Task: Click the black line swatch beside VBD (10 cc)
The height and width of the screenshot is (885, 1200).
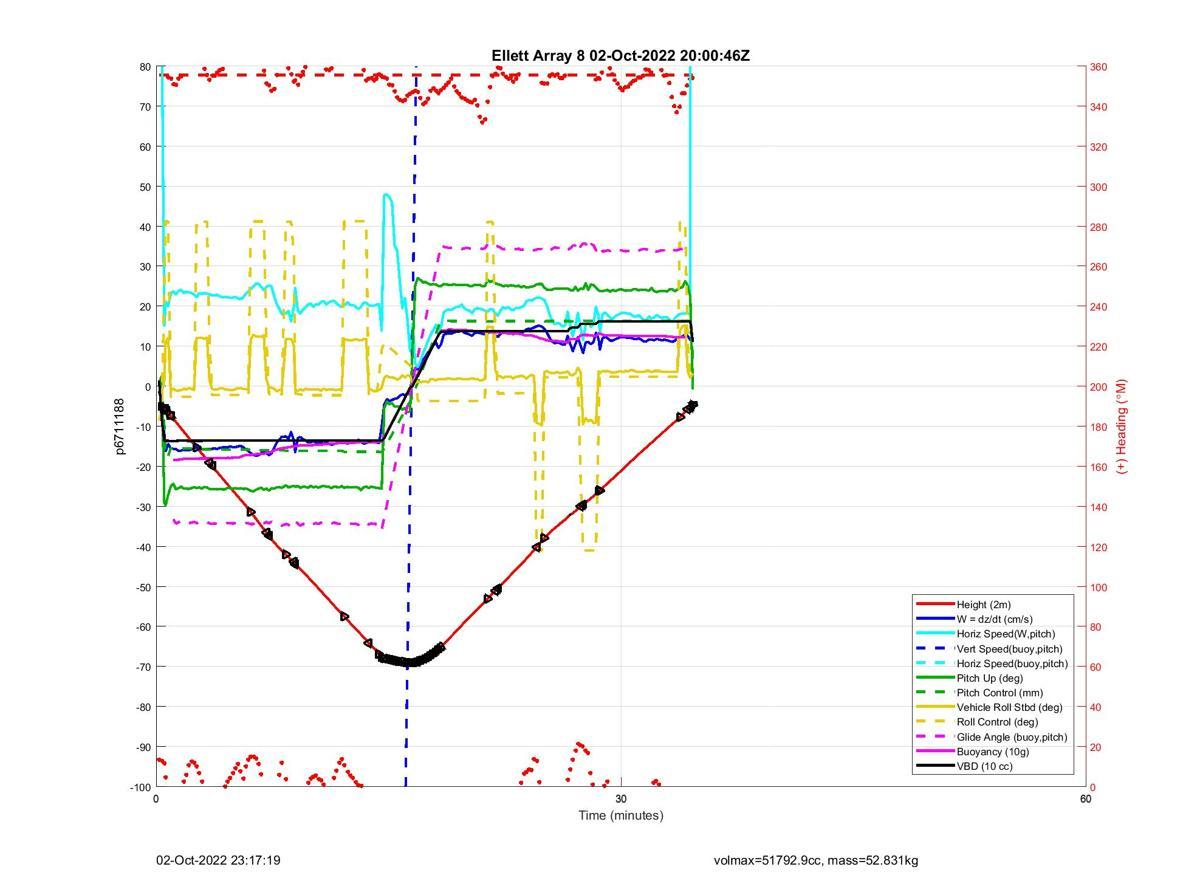Action: coord(935,766)
